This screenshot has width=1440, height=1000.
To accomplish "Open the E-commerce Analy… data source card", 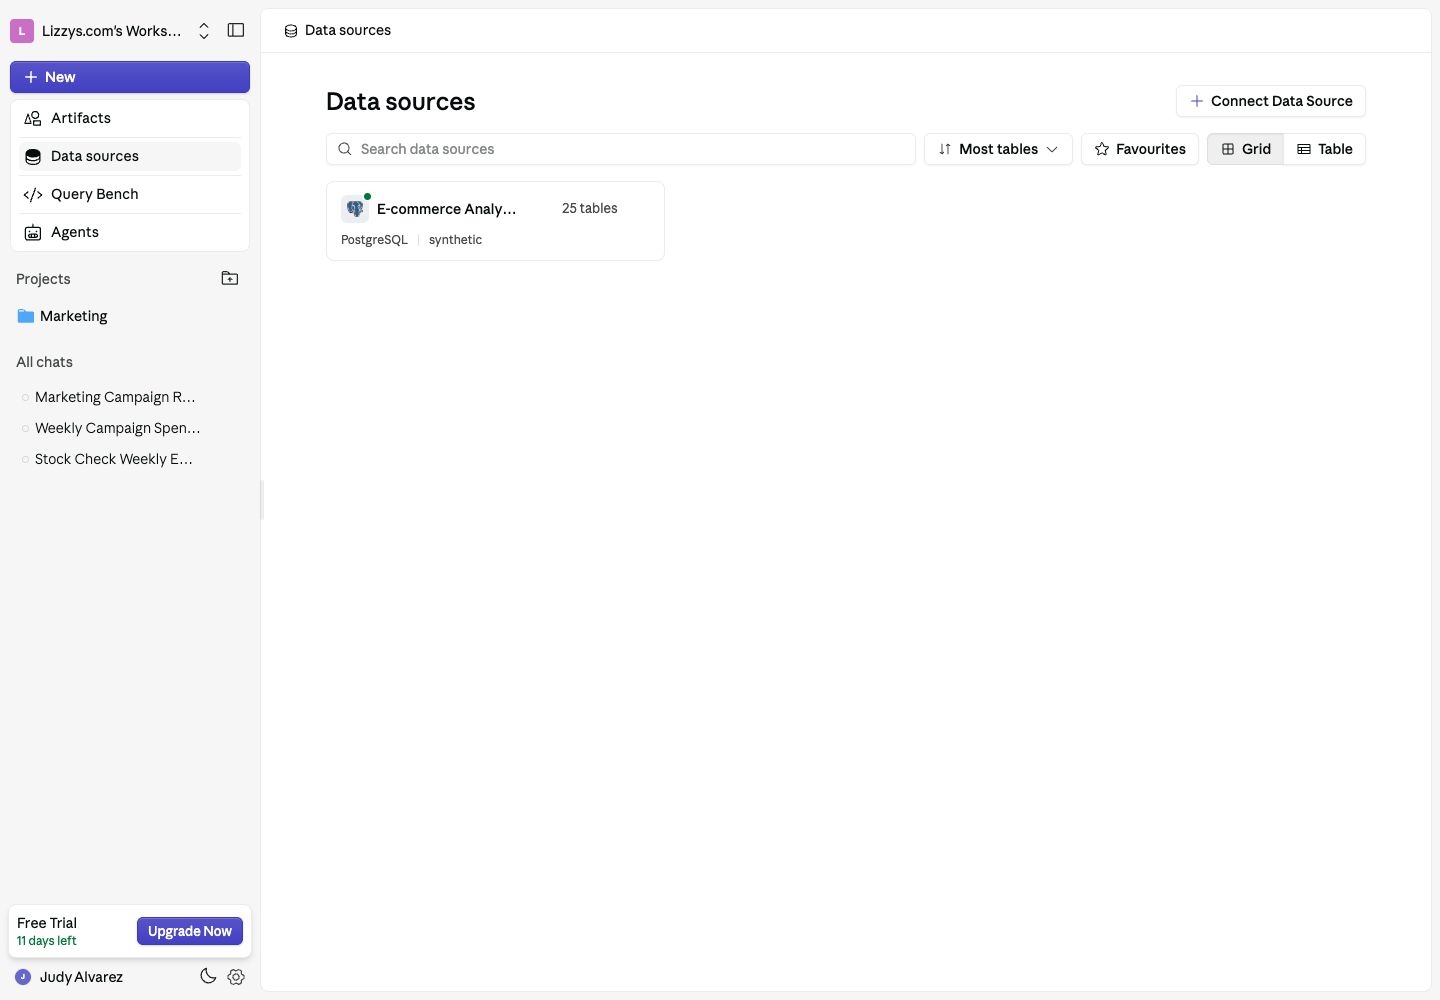I will (x=495, y=221).
